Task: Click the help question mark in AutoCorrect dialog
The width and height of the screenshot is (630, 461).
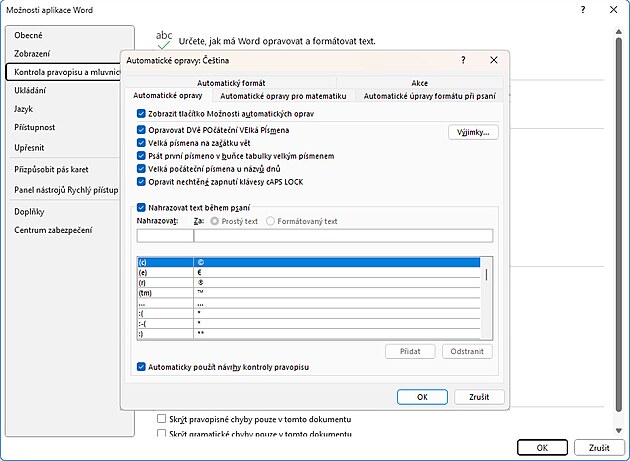Action: (463, 61)
